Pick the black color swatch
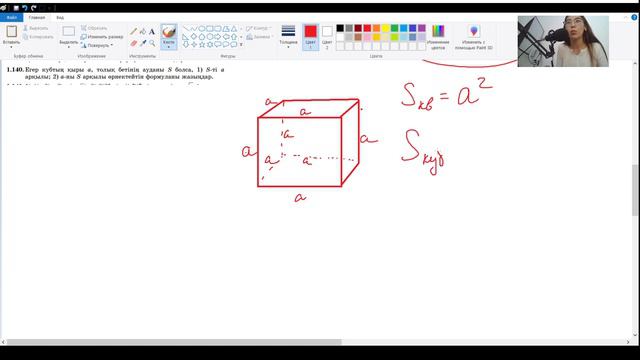 (340, 28)
